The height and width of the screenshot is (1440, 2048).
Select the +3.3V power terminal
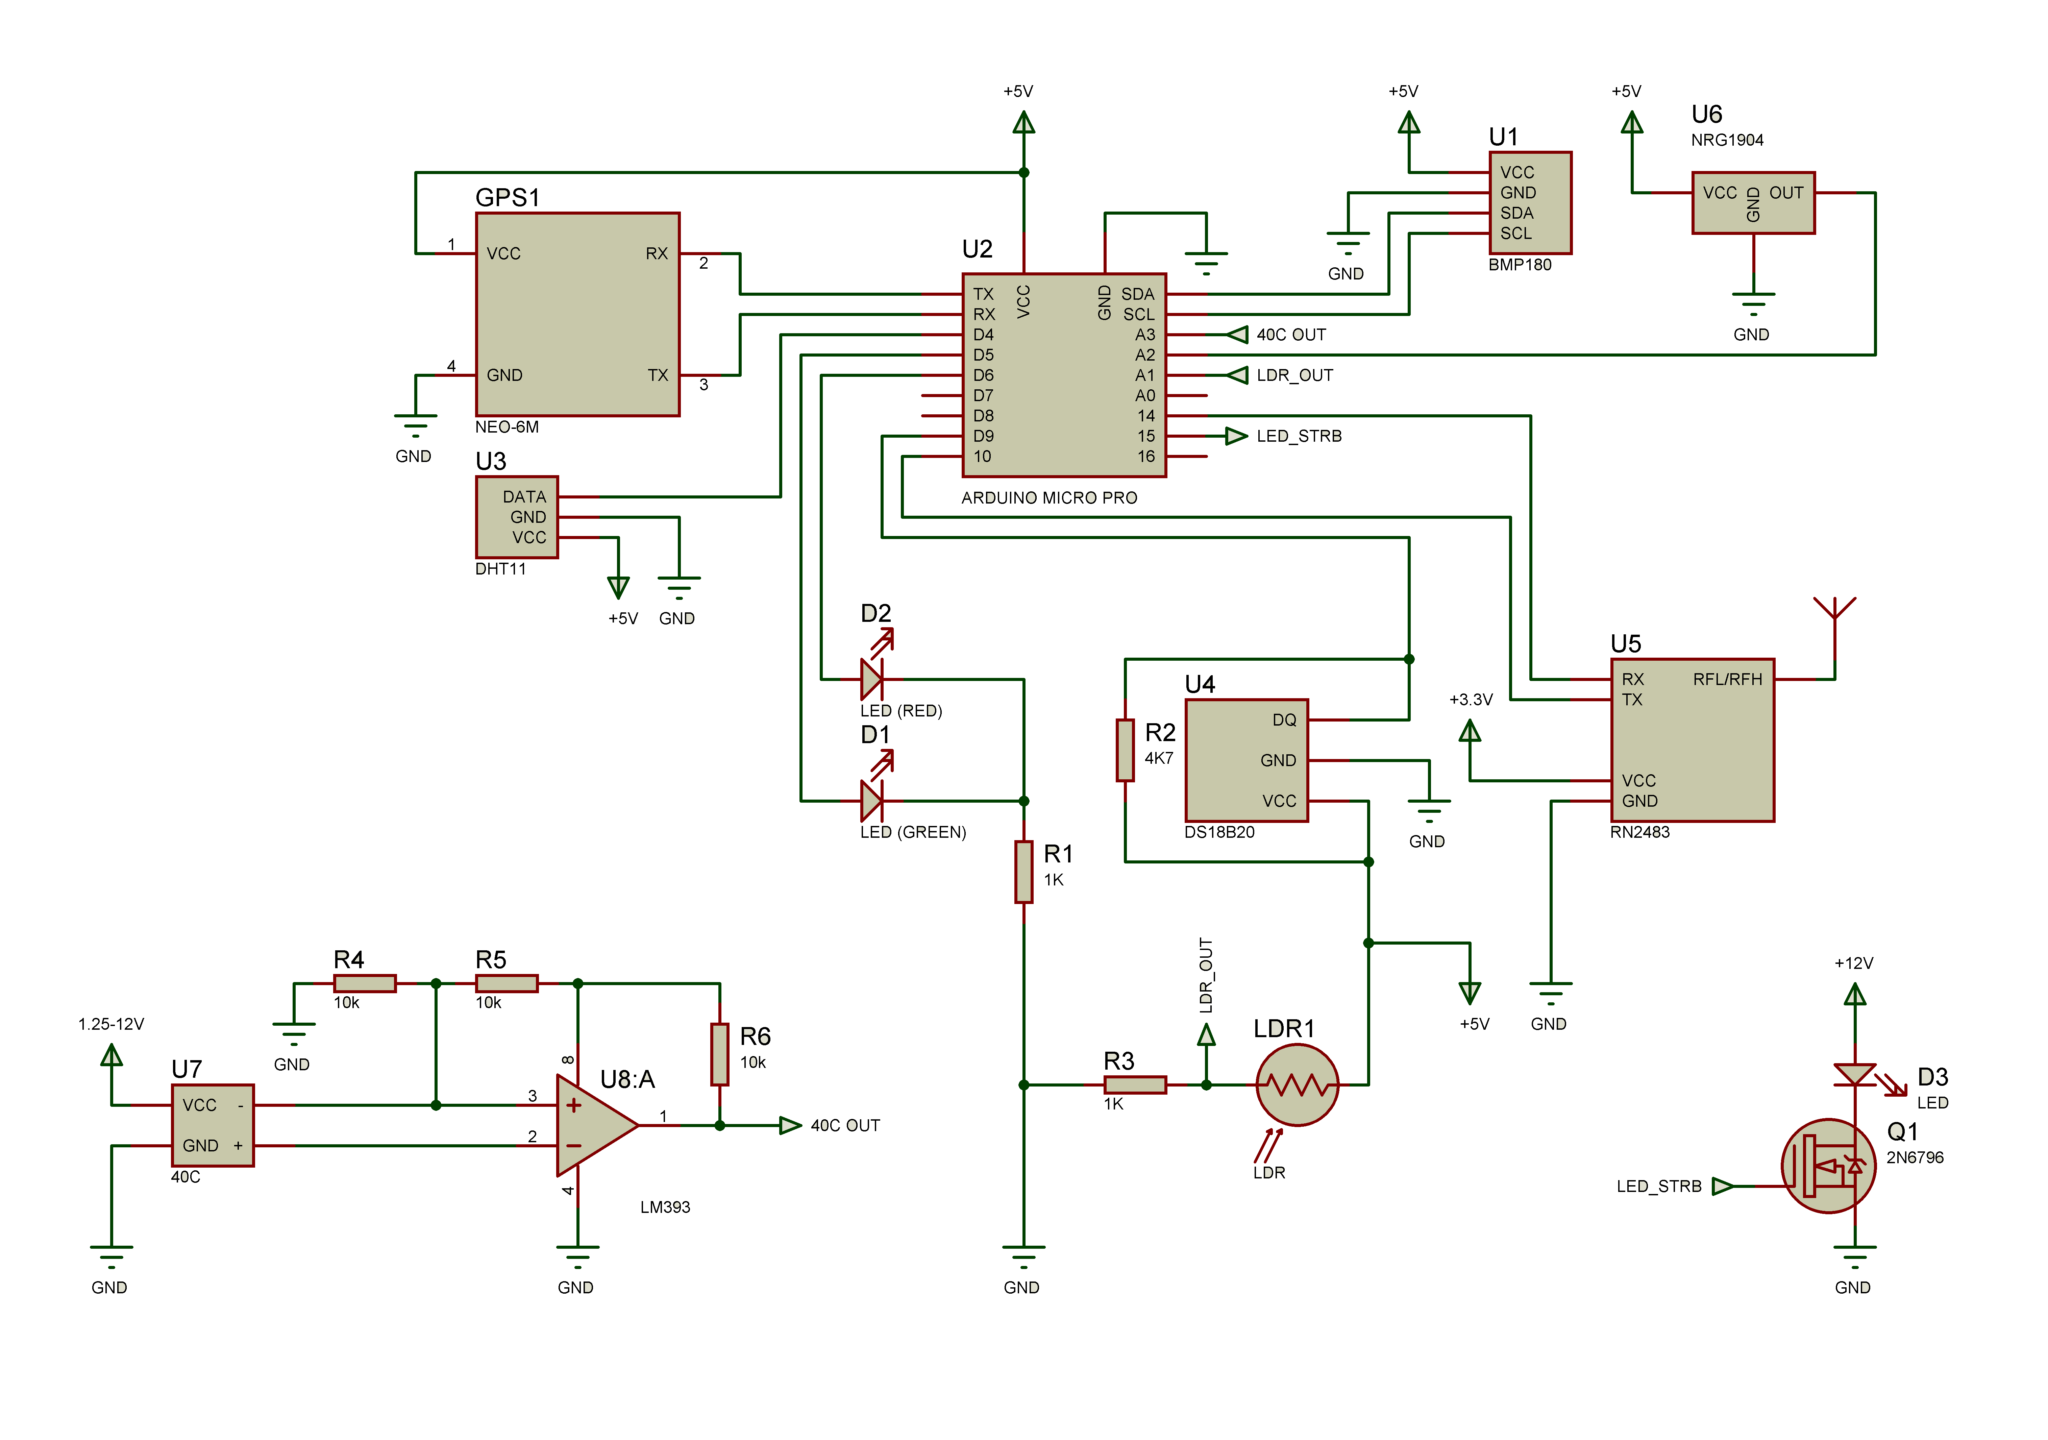[x=1470, y=731]
